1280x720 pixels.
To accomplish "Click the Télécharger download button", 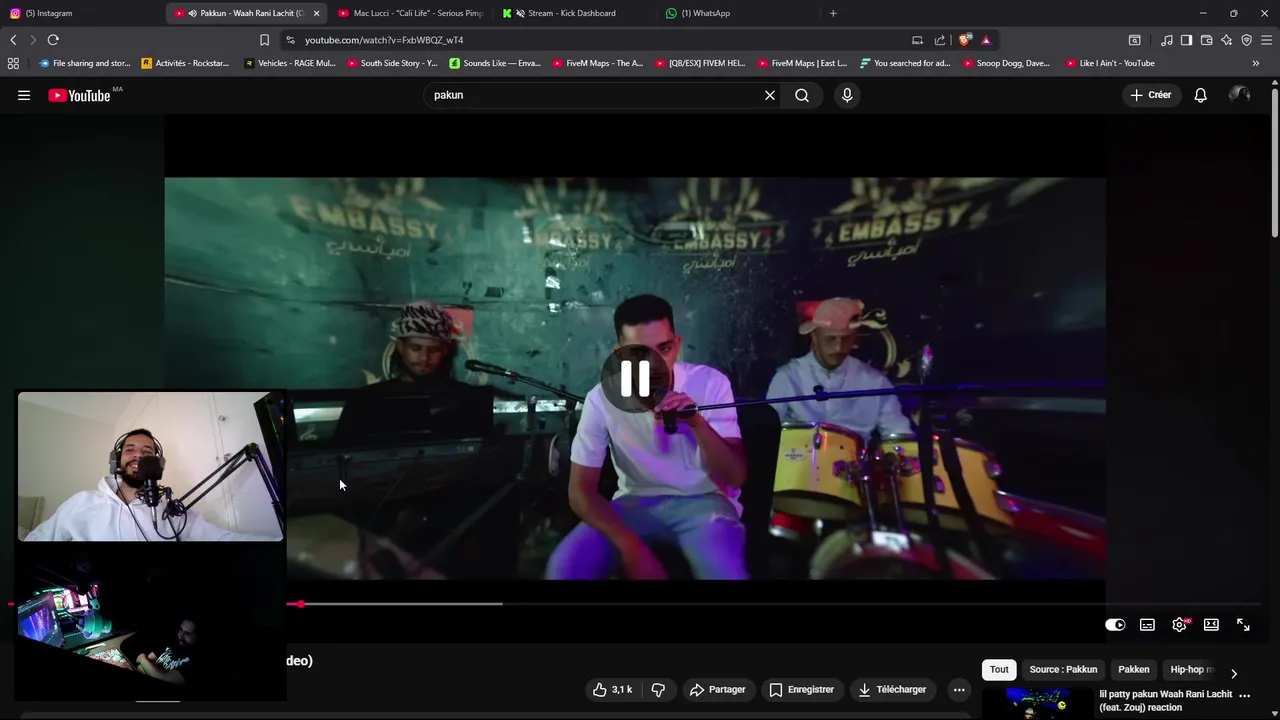I will coord(892,689).
